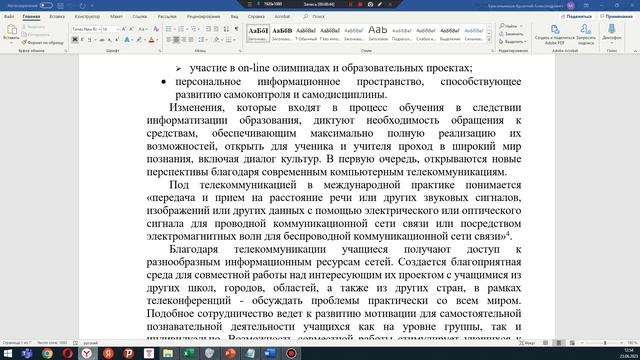Viewport: 640px width, 360px height.
Task: Click the Windows Start button
Action: coord(8,353)
